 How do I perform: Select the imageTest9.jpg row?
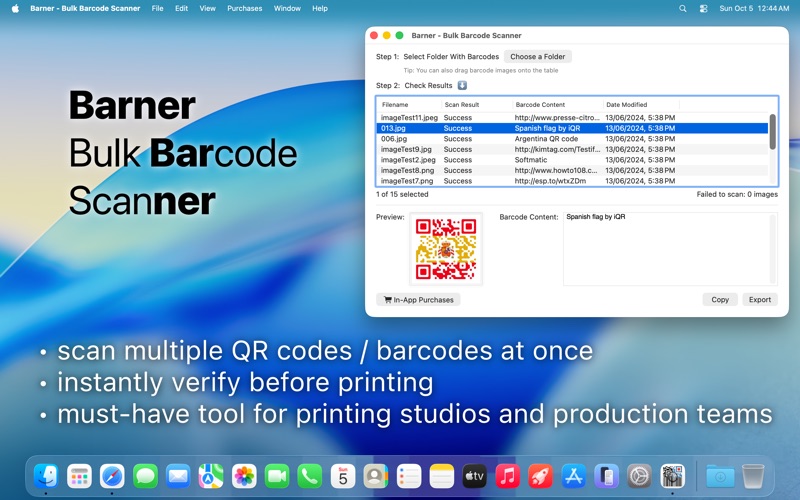click(x=572, y=149)
